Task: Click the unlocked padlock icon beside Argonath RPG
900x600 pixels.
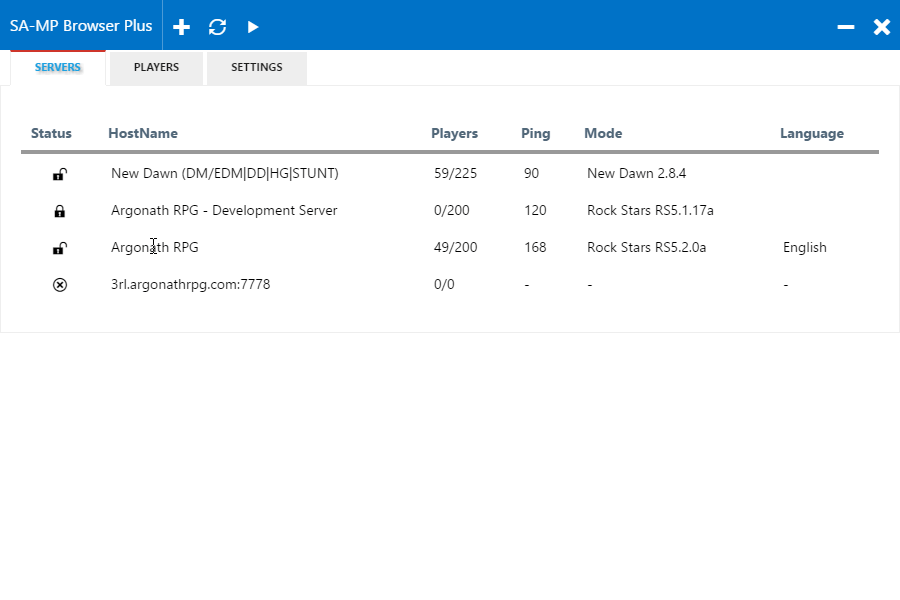Action: (60, 248)
